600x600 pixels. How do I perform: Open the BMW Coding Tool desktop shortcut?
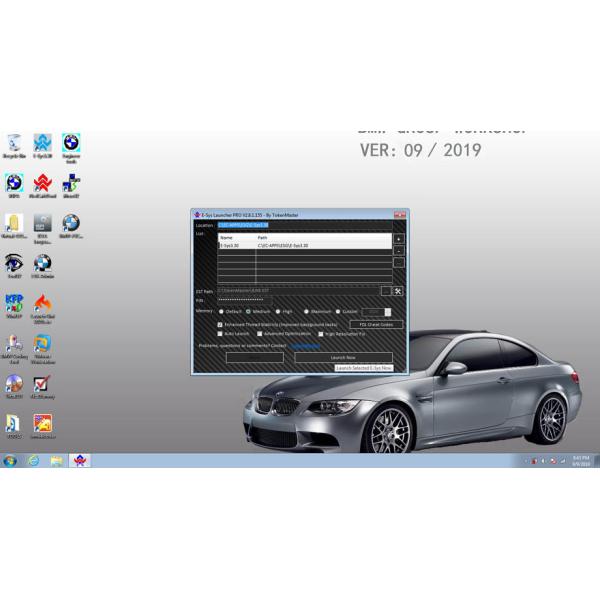coord(14,349)
